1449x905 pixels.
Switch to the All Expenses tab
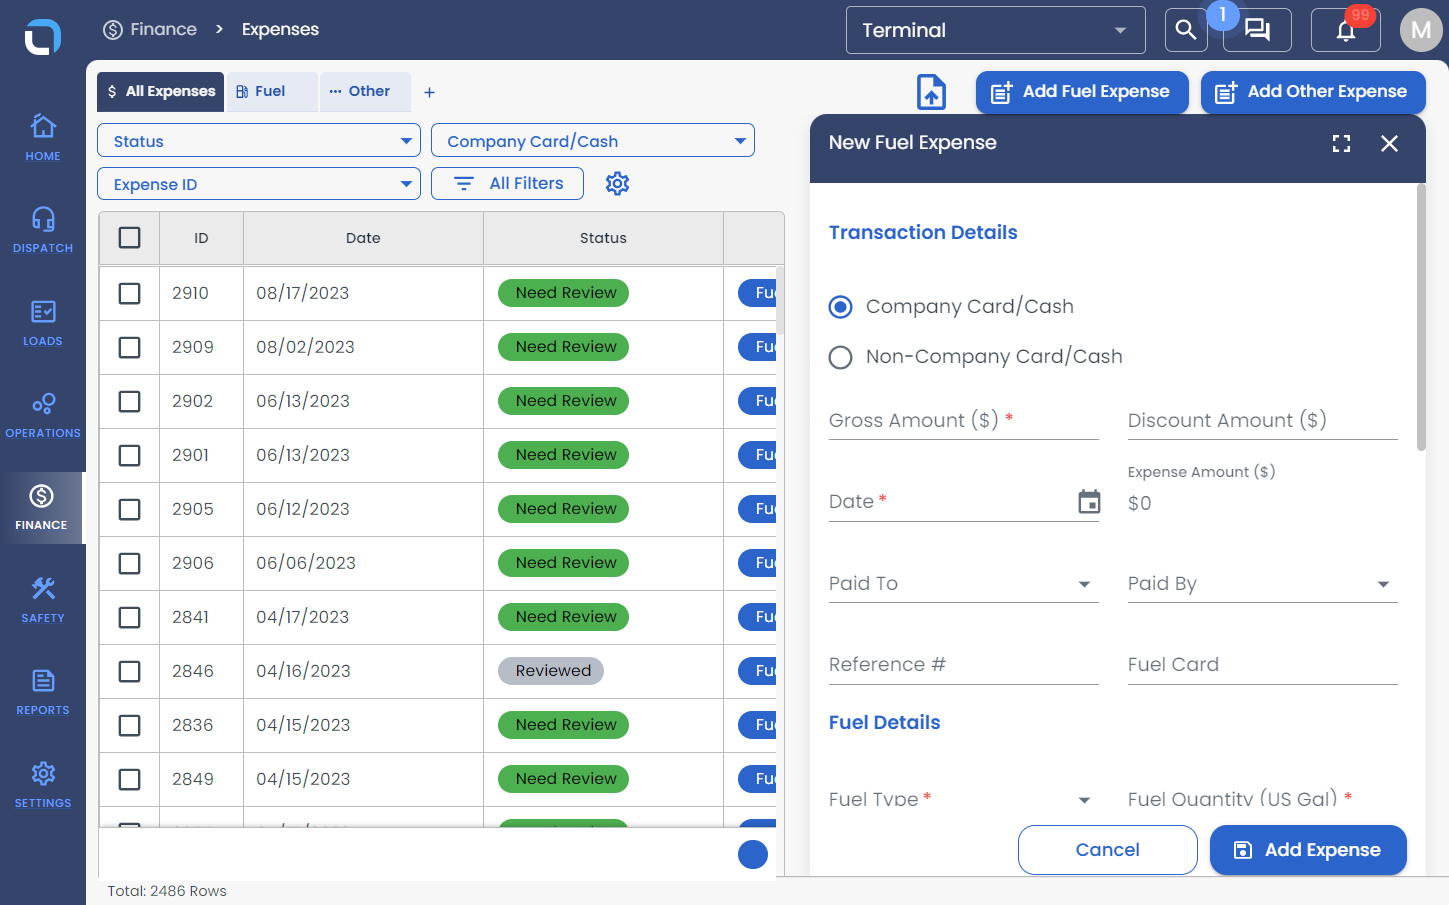(x=161, y=92)
